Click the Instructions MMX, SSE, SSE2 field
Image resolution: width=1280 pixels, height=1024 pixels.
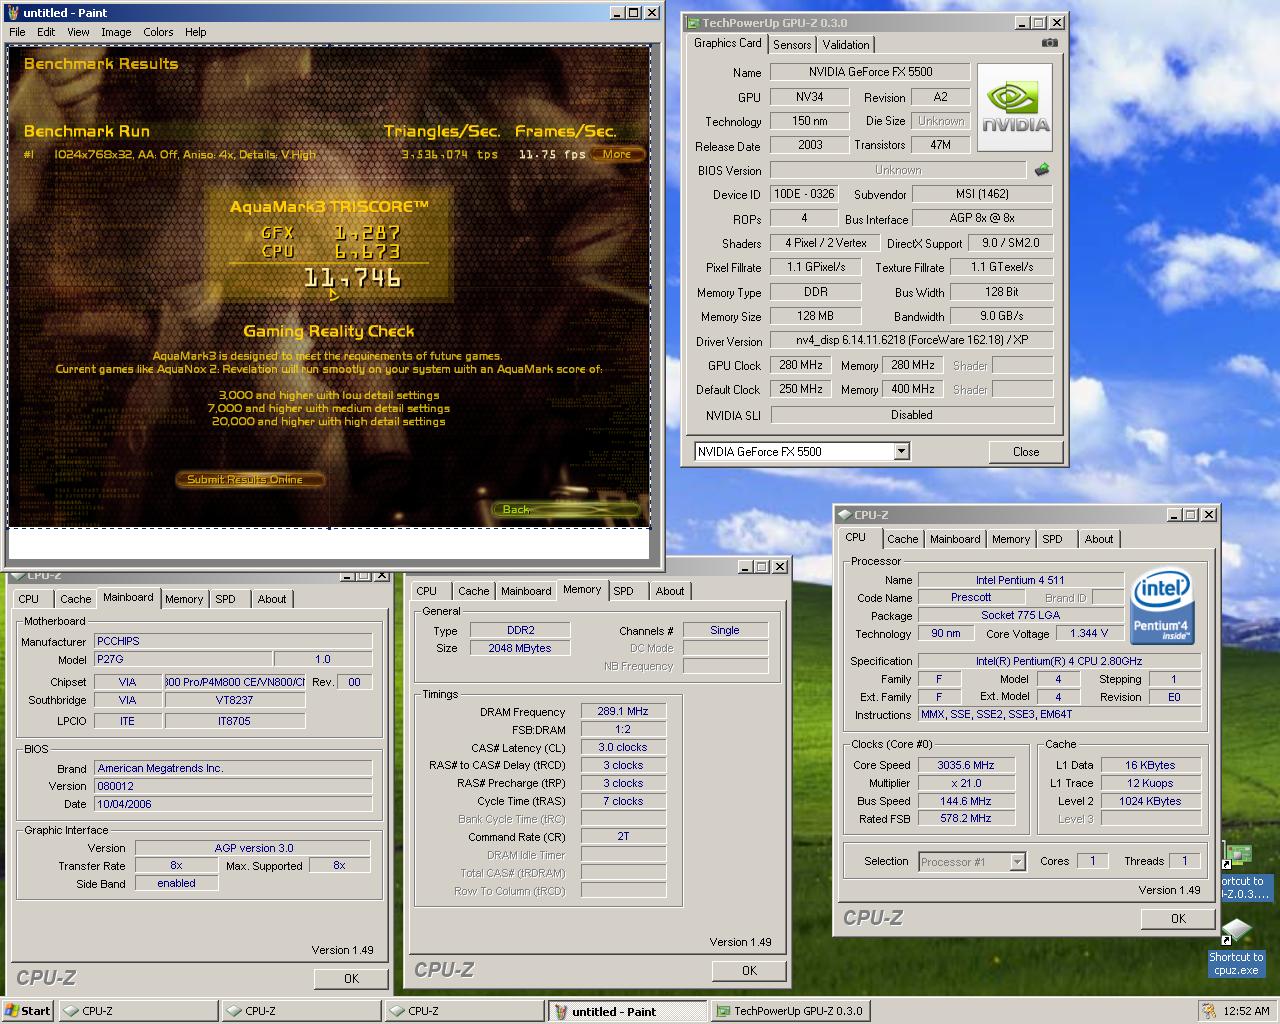[x=1060, y=714]
